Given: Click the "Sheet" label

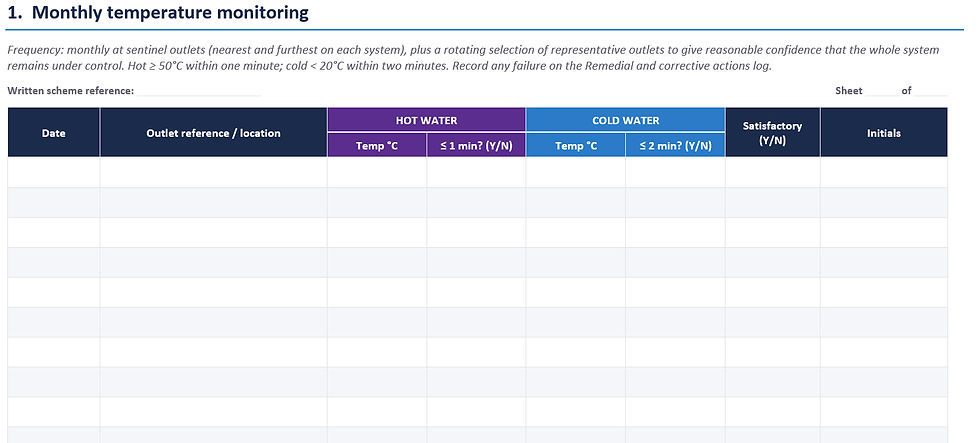Looking at the screenshot, I should tap(849, 91).
